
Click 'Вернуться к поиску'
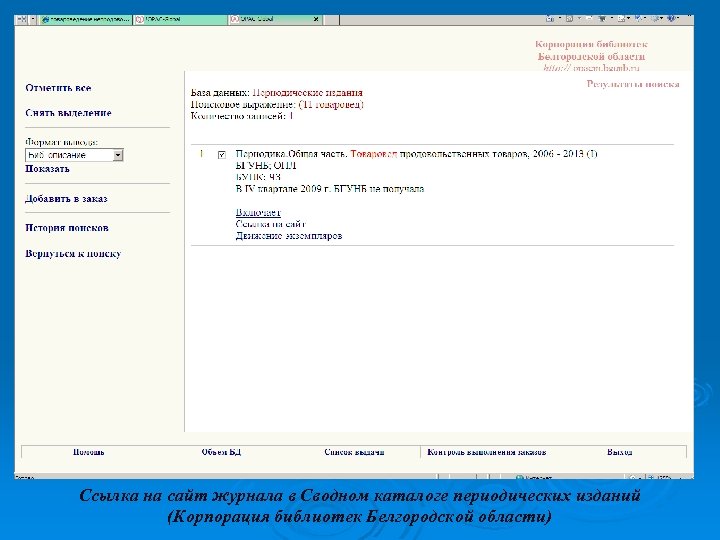point(73,253)
